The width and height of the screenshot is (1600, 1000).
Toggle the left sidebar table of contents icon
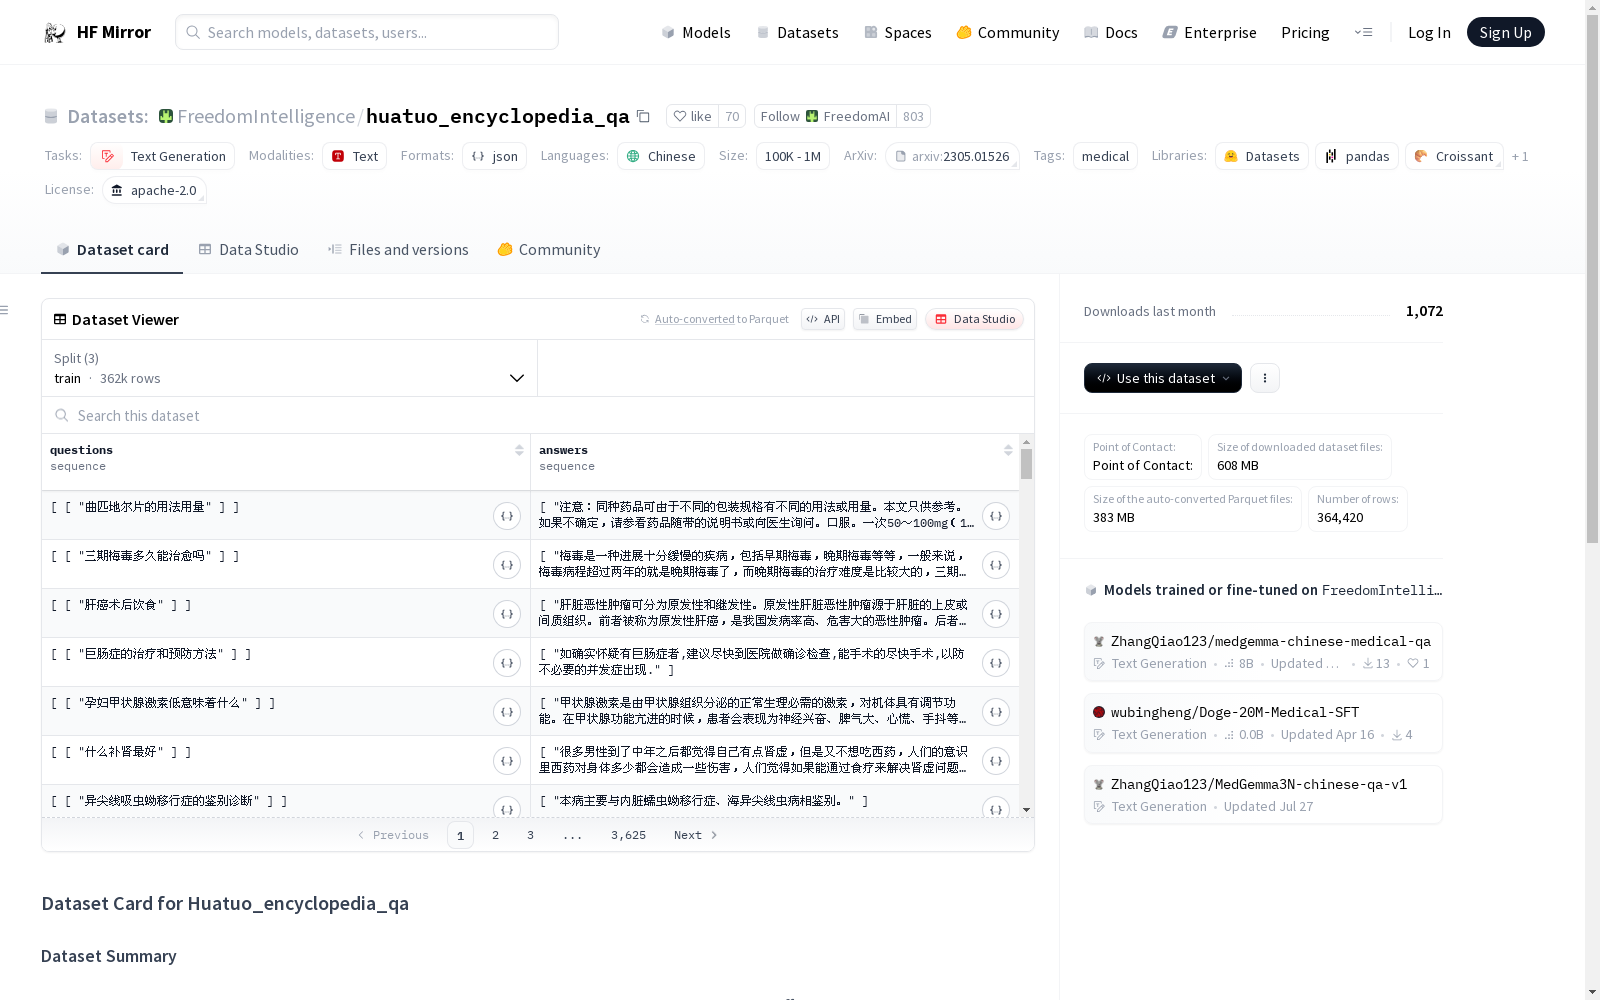pos(5,310)
